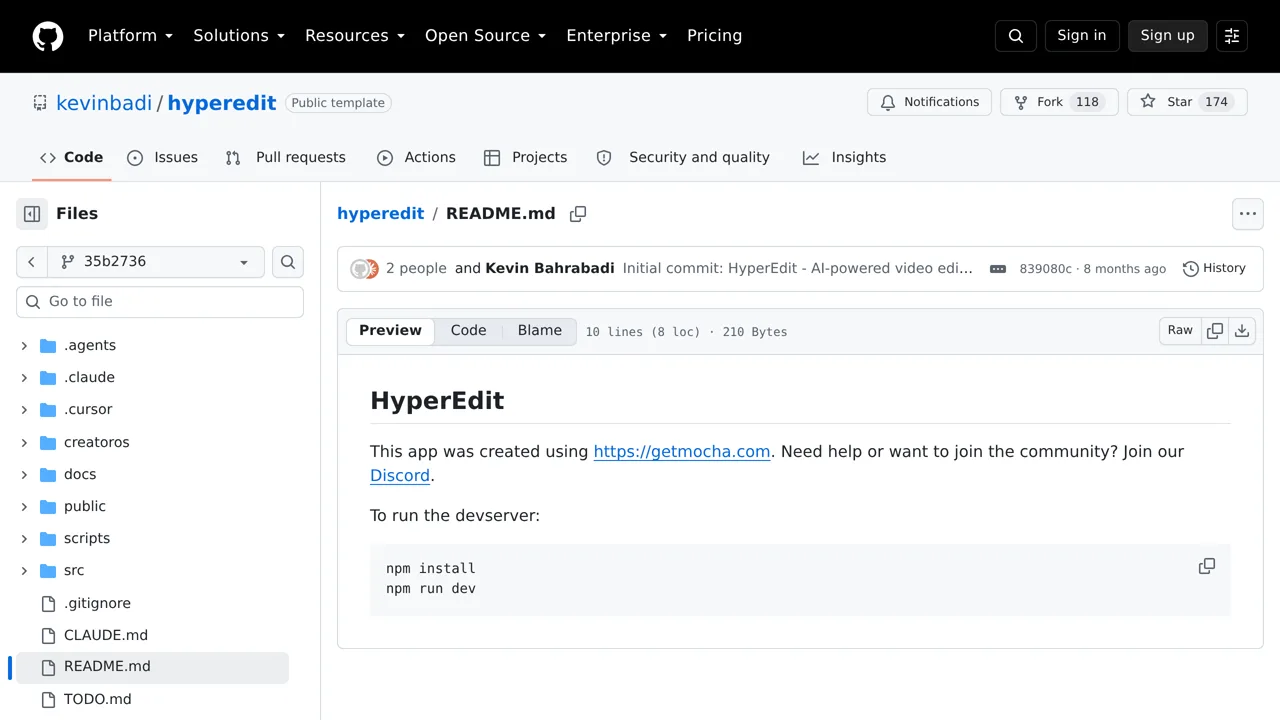Expand the docs folder chevron

click(24, 474)
